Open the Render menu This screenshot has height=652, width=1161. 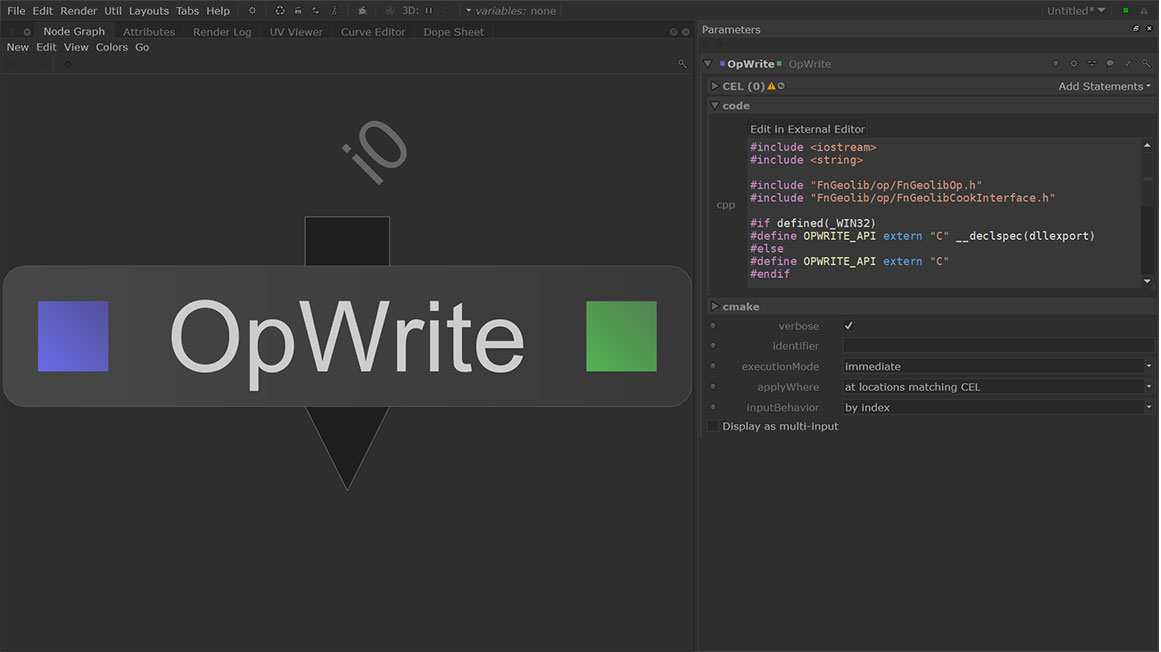click(x=79, y=11)
